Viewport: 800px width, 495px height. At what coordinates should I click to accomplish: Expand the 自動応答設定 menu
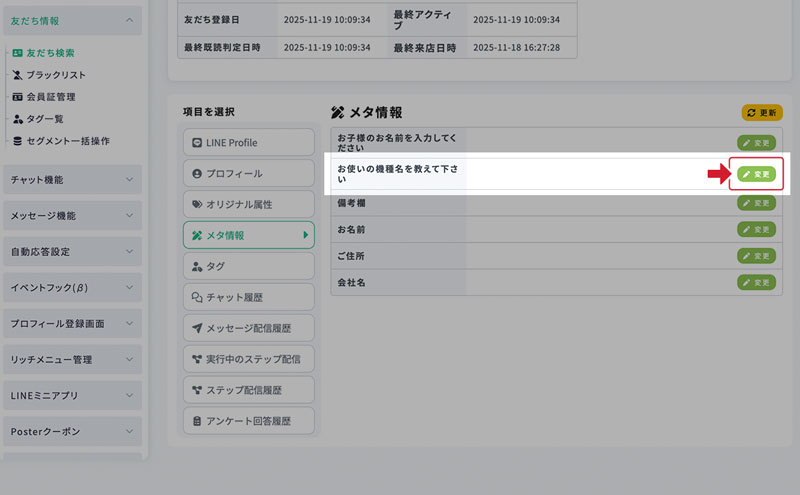click(72, 251)
